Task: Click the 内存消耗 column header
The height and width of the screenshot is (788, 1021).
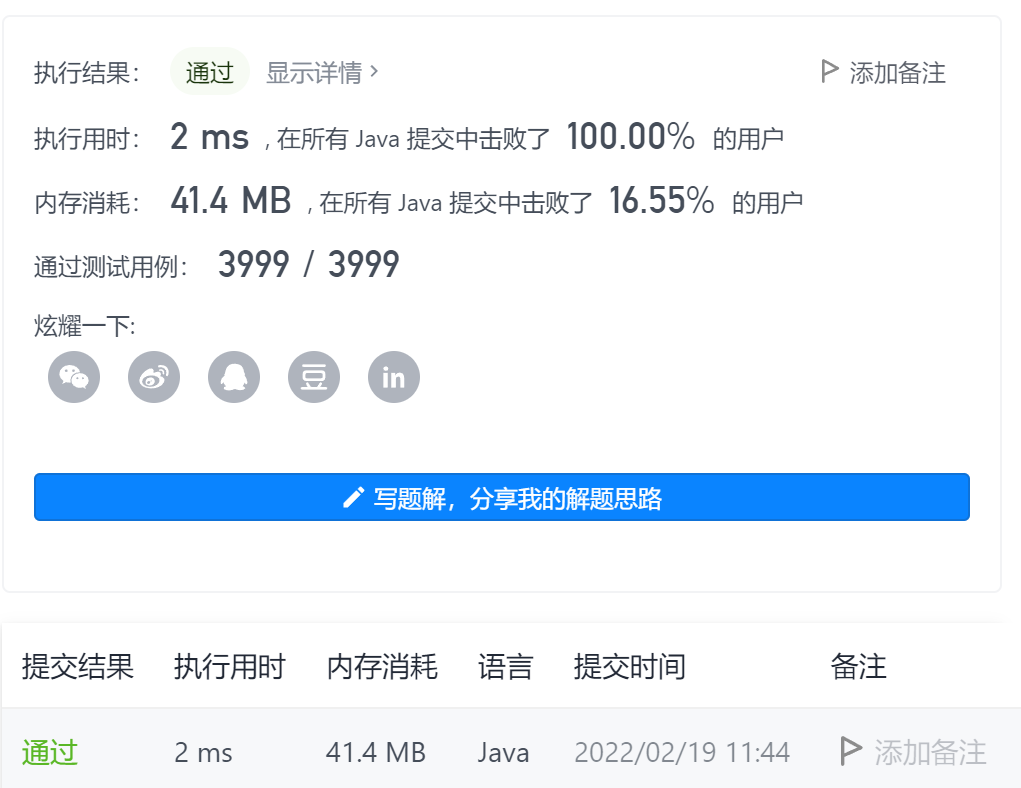Action: (382, 667)
